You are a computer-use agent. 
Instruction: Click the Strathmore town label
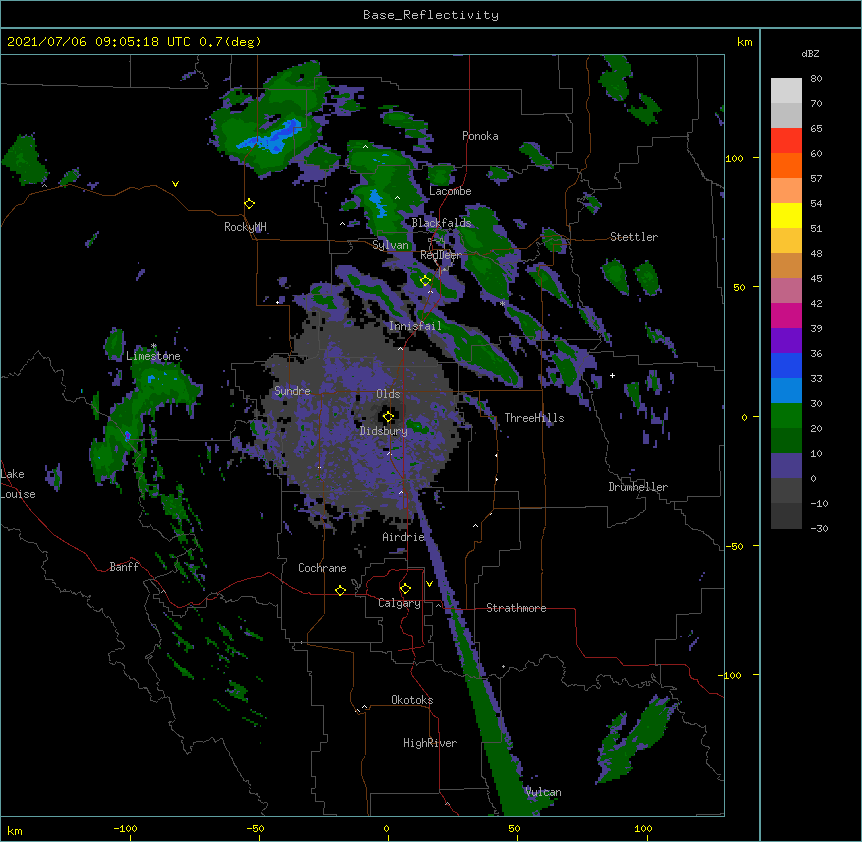tap(516, 608)
